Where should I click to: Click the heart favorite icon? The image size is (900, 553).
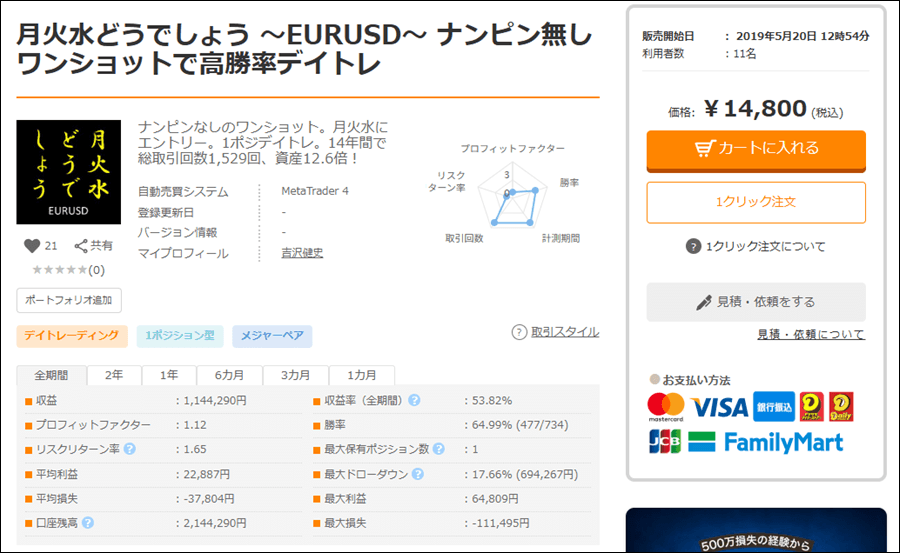[x=32, y=246]
